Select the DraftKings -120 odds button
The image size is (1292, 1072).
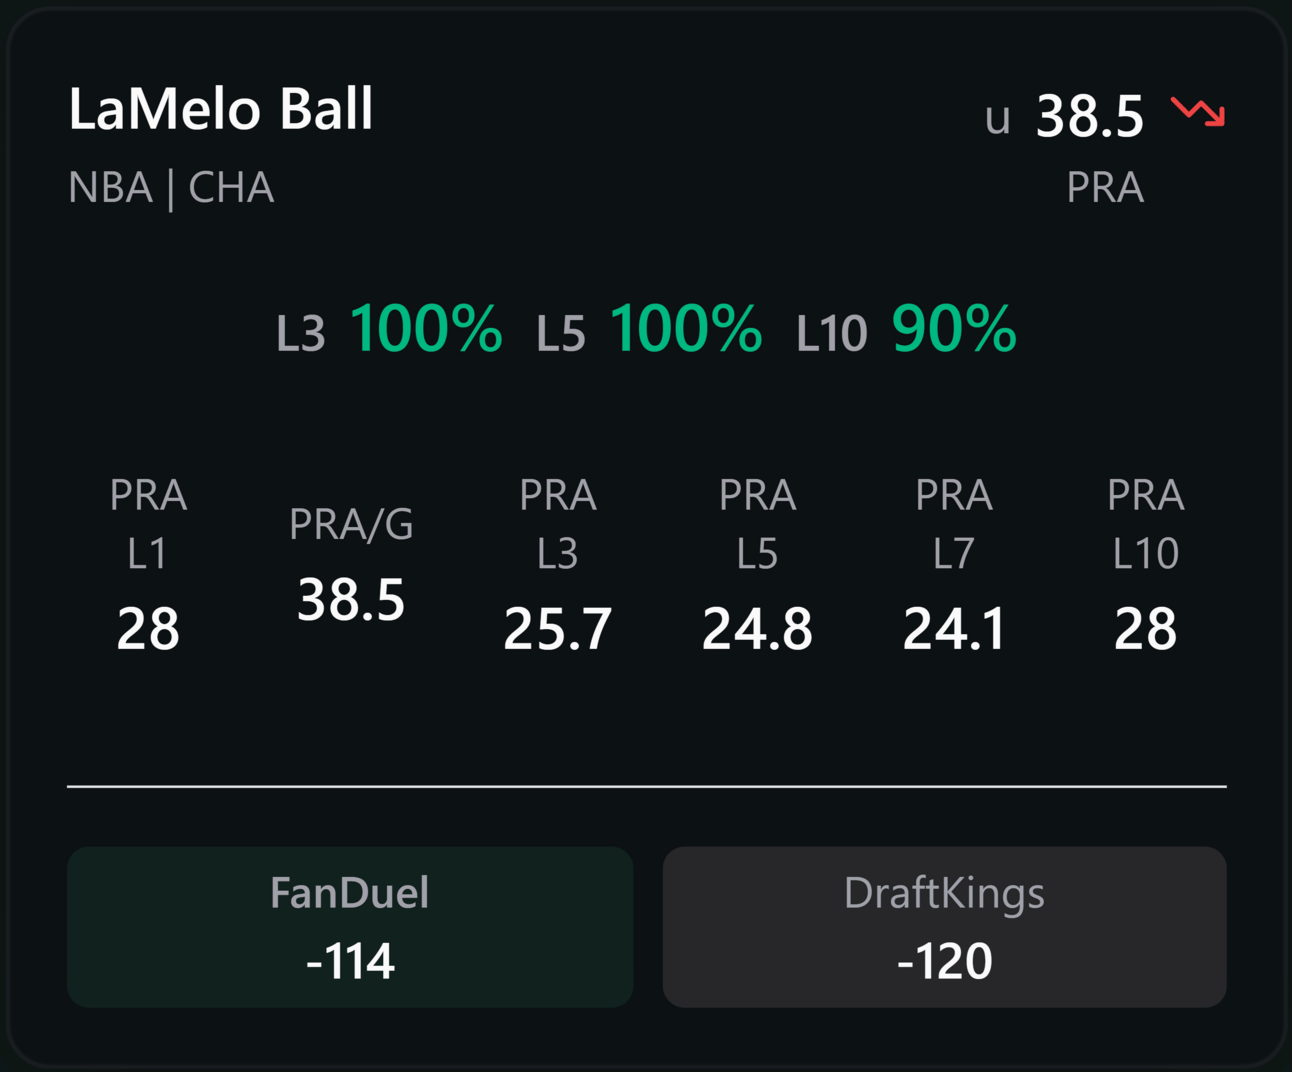click(x=944, y=927)
